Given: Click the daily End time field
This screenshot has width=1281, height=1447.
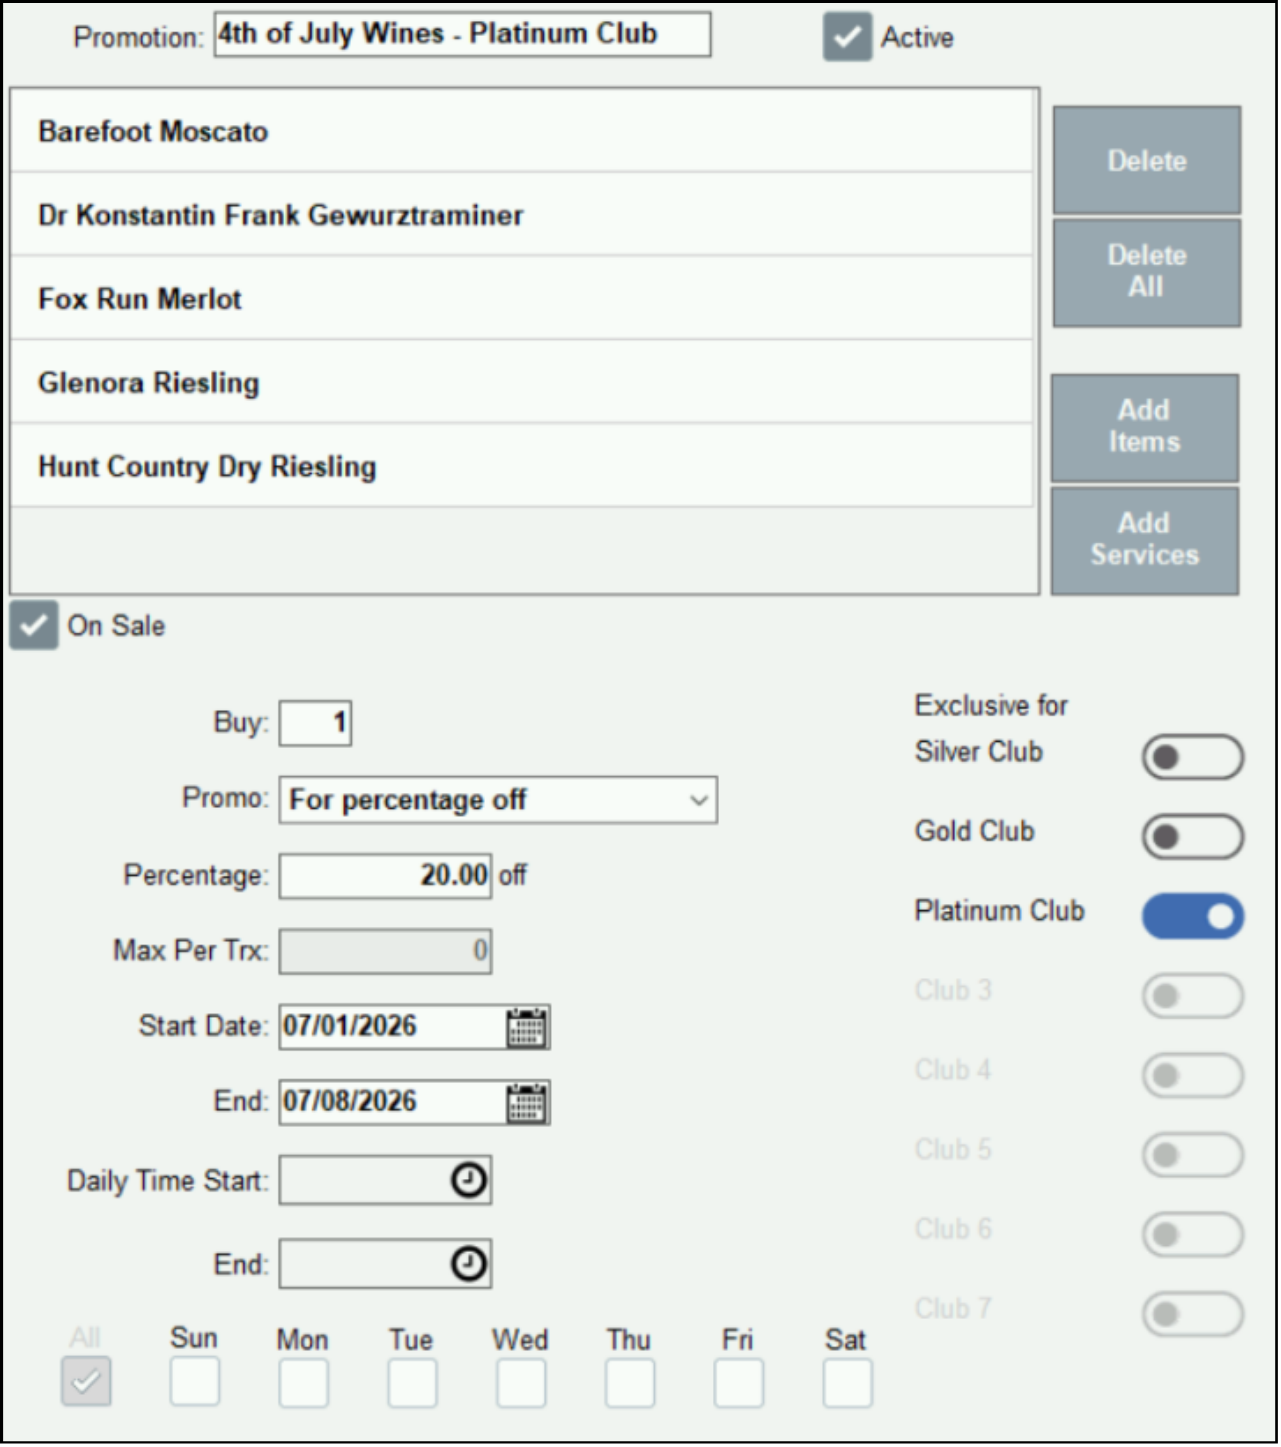Looking at the screenshot, I should [386, 1266].
